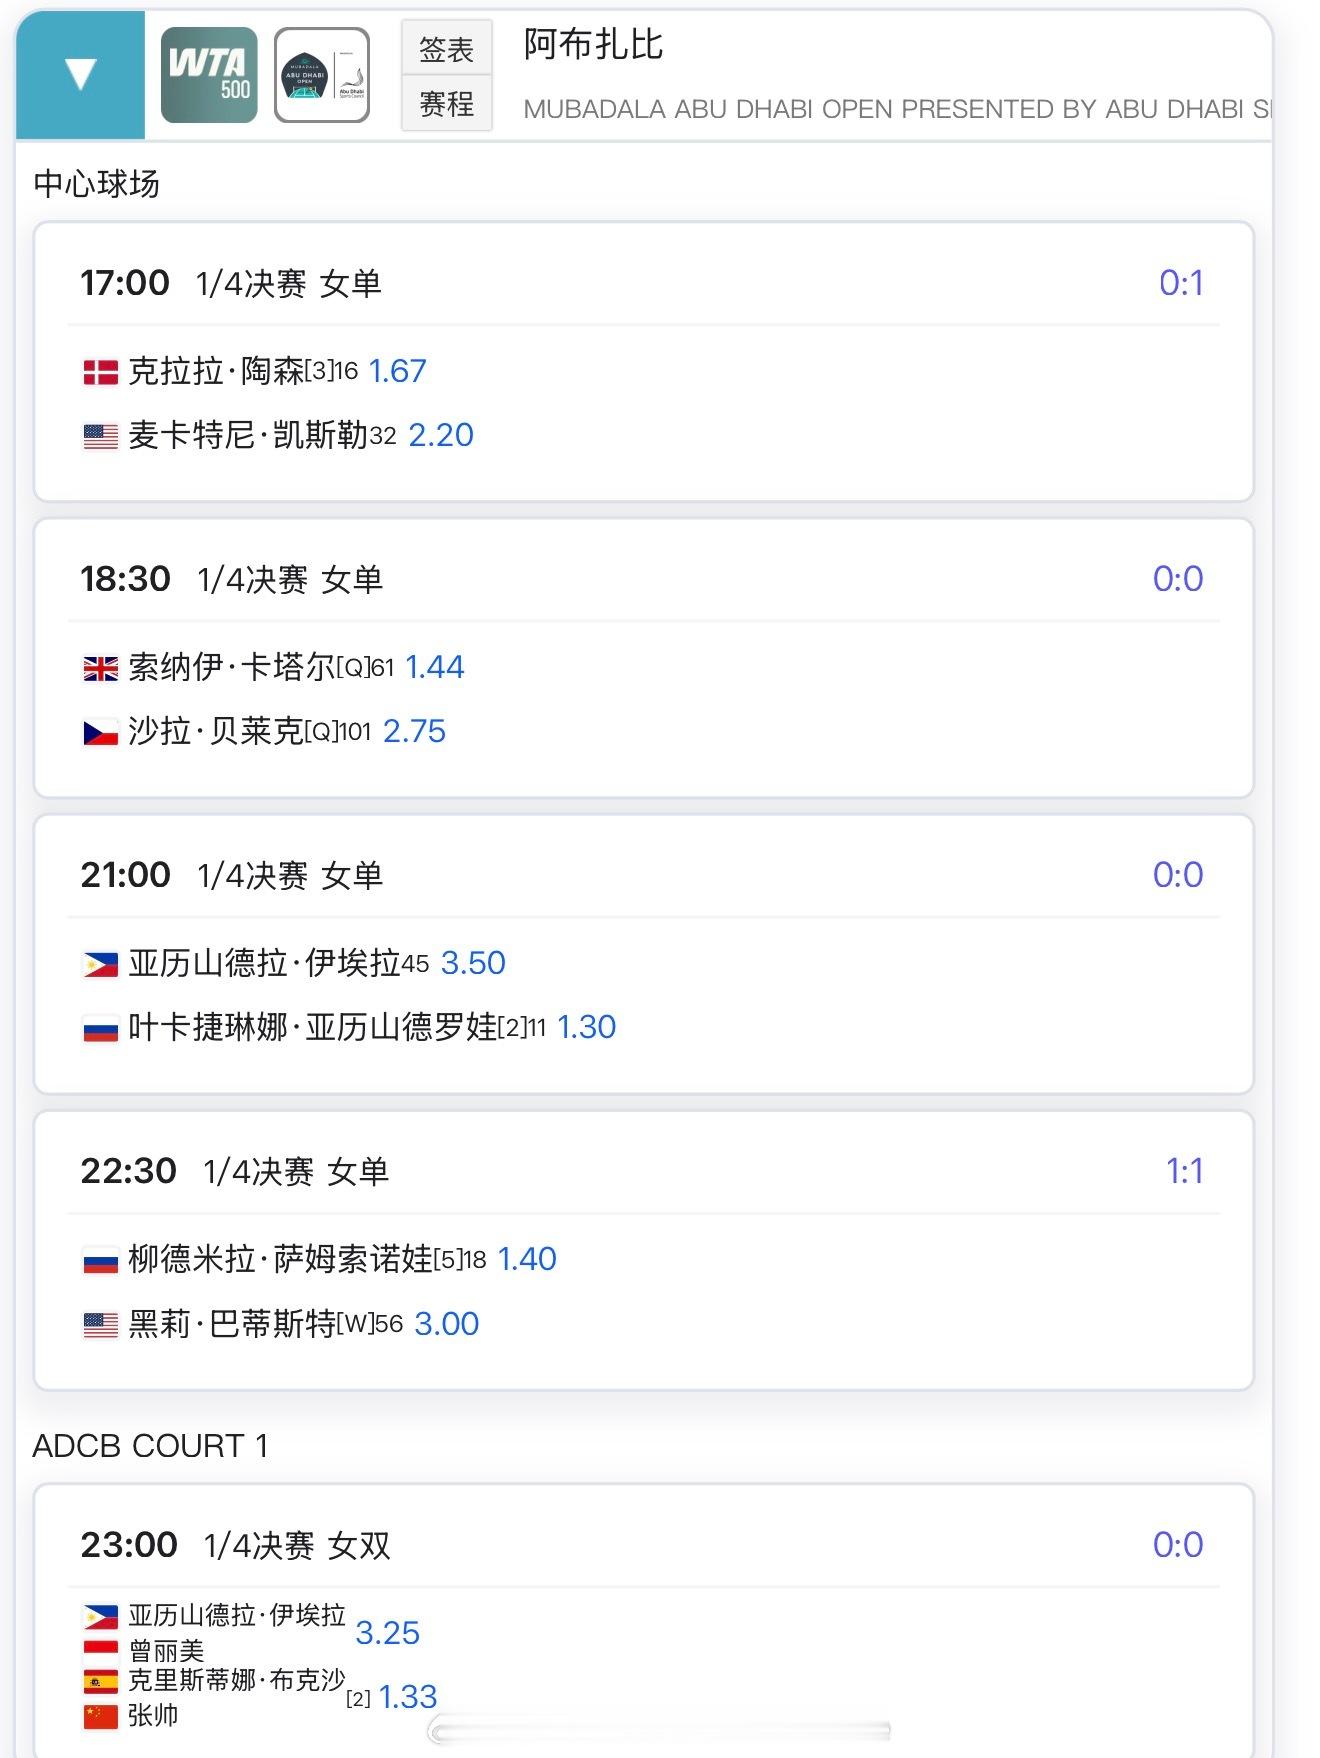Expand the teal dropdown triangle at top left
Image resolution: width=1320 pixels, height=1758 pixels.
80,74
